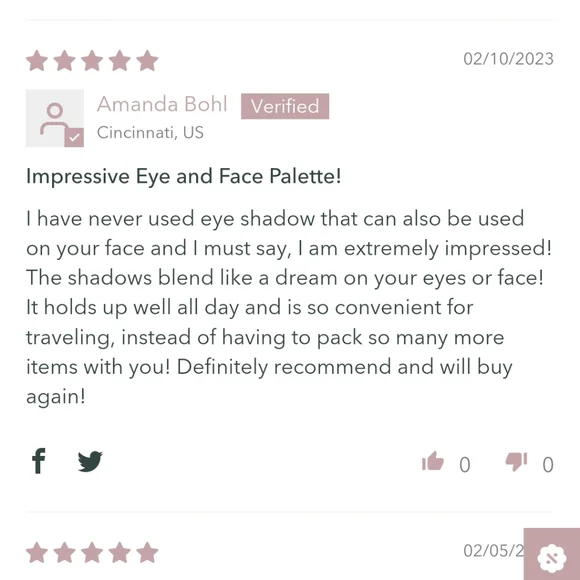Screen dimensions: 580x580
Task: Share the review on Twitter
Action: (90, 461)
